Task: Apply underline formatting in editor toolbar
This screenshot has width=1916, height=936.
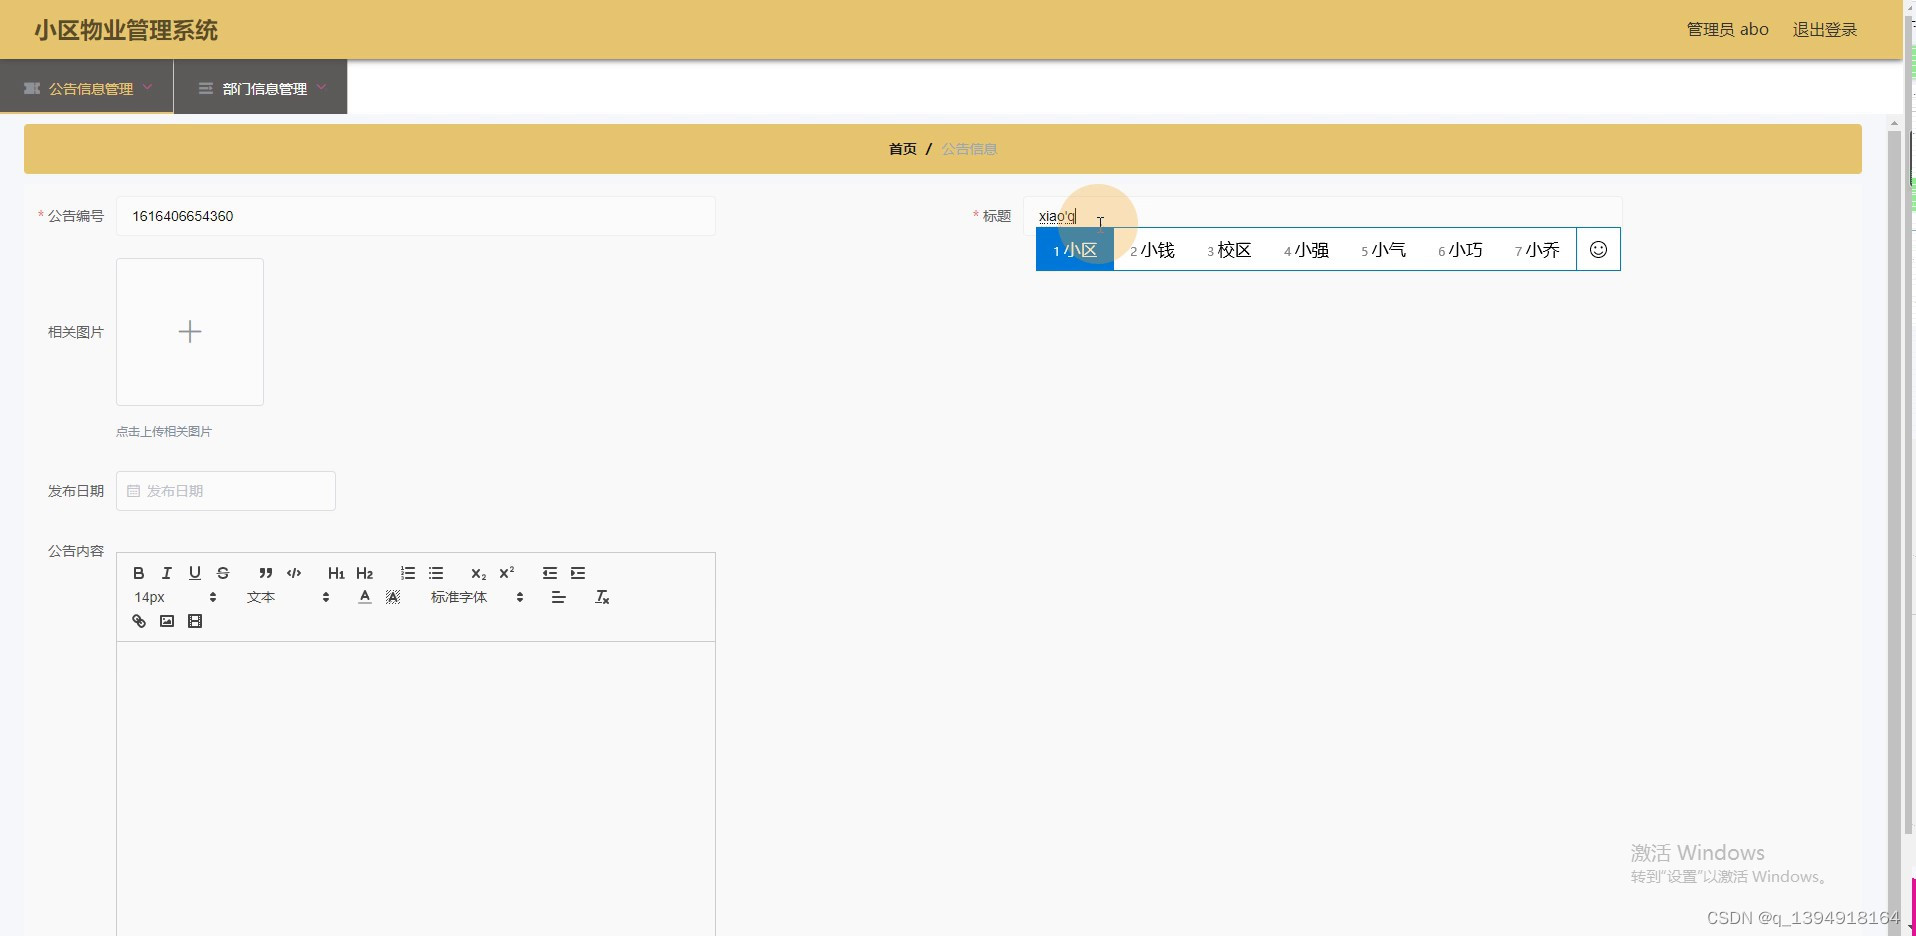Action: pyautogui.click(x=195, y=573)
